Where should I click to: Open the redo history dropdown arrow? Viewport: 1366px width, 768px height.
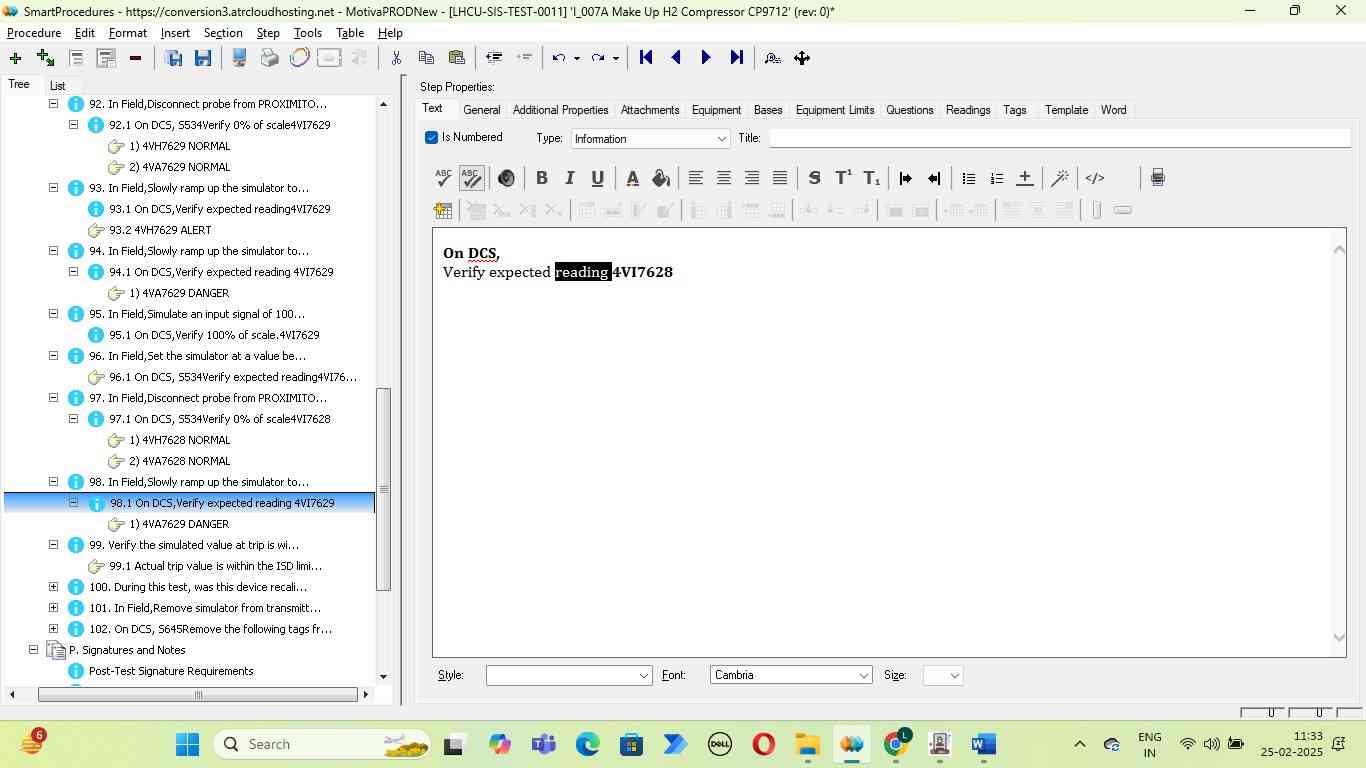615,58
